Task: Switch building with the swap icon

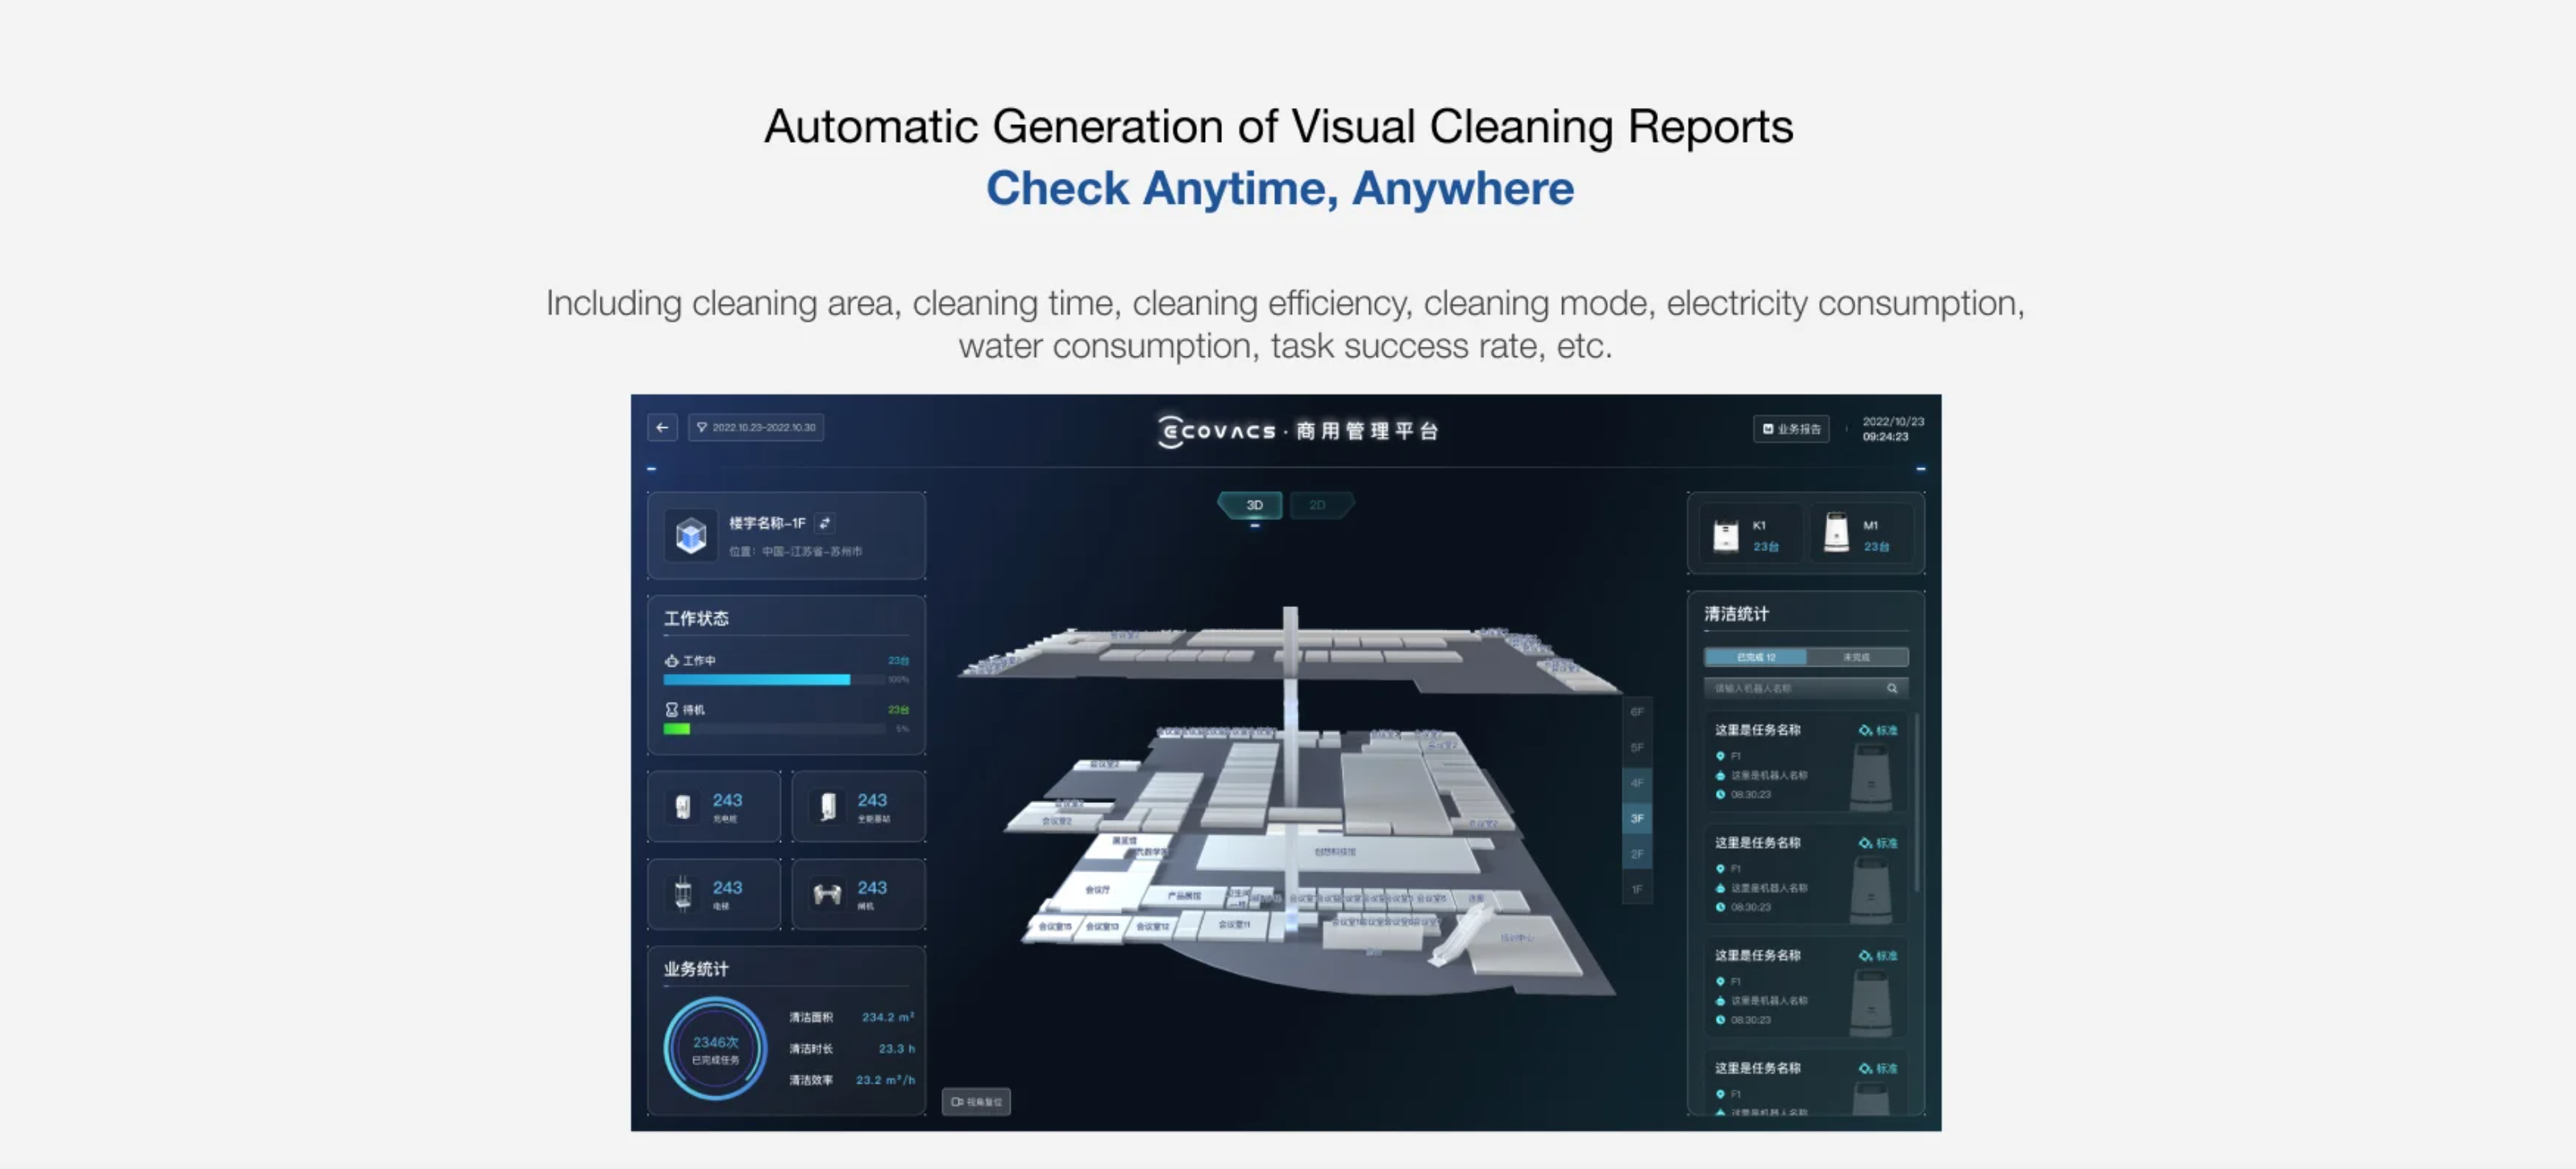Action: (824, 523)
